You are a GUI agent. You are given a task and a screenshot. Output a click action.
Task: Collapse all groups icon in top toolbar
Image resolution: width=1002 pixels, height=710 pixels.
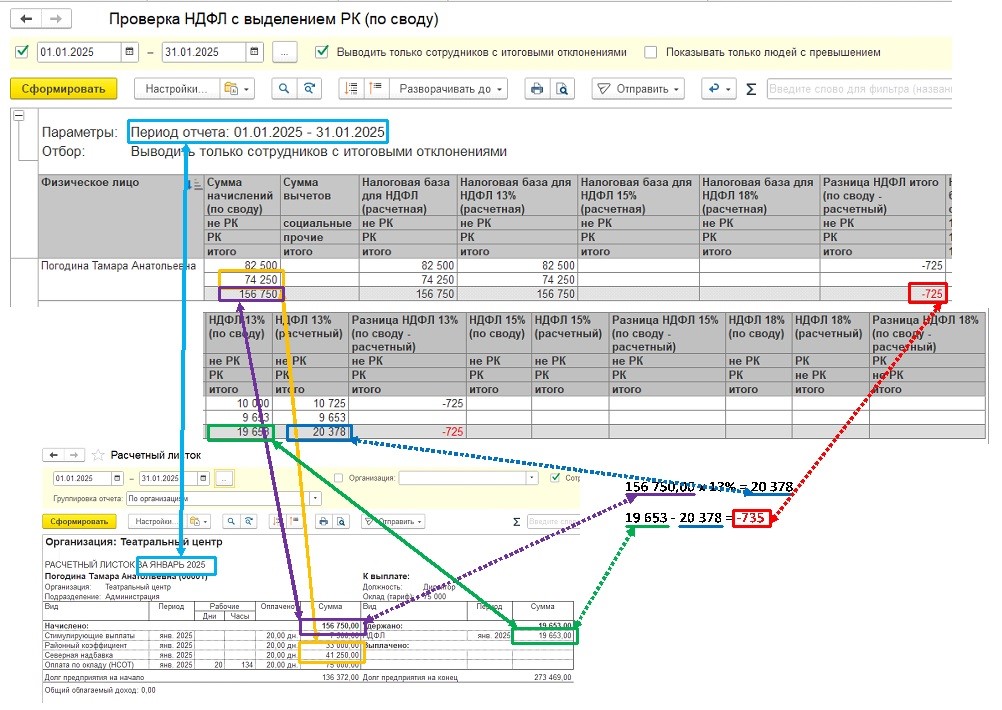coord(351,89)
